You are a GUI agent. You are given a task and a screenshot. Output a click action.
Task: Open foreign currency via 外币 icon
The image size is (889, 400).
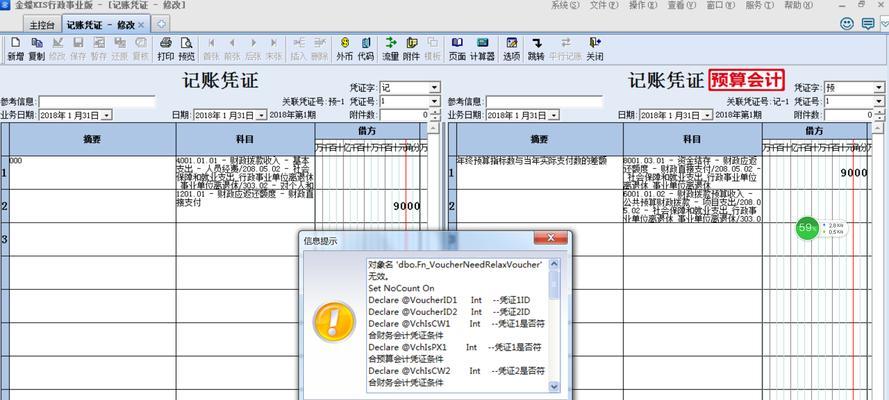point(344,49)
